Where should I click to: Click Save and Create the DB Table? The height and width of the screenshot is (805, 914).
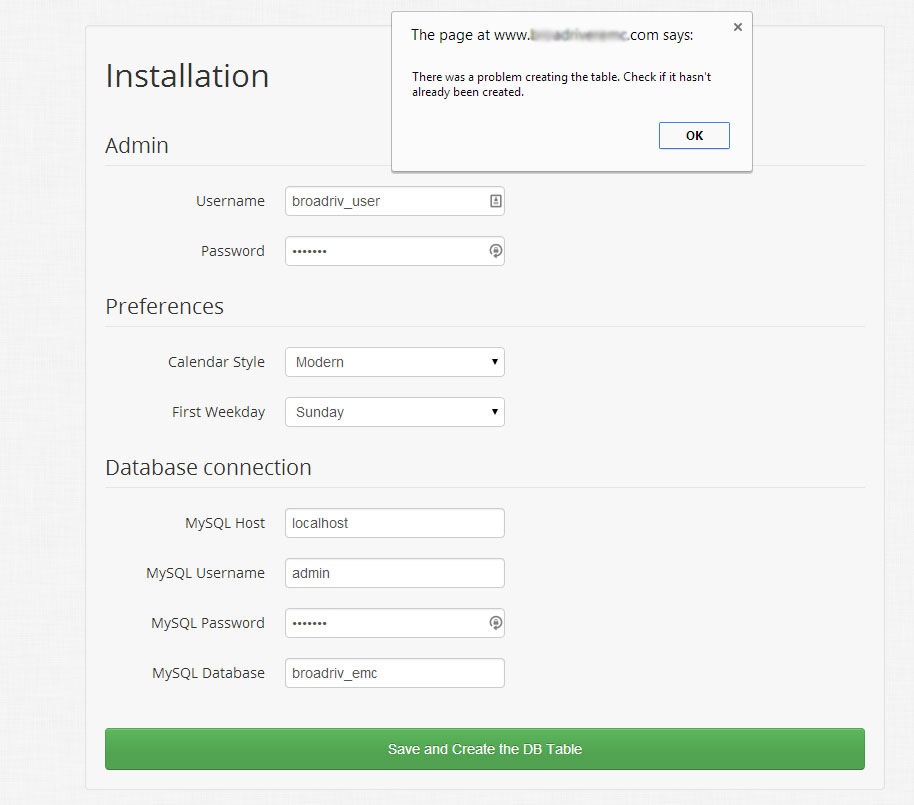(484, 748)
